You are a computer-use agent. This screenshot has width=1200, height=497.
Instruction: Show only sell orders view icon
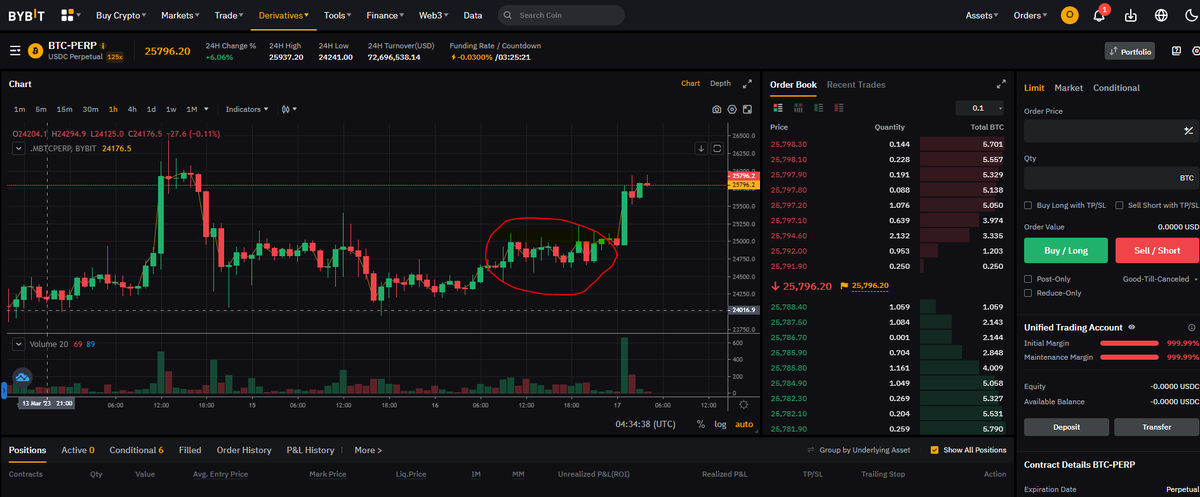pyautogui.click(x=838, y=107)
